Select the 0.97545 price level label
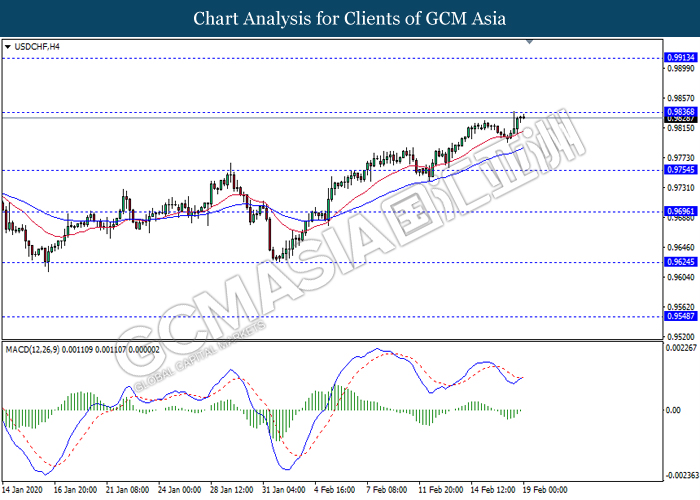Screen dimensions: 700x500 [680, 170]
